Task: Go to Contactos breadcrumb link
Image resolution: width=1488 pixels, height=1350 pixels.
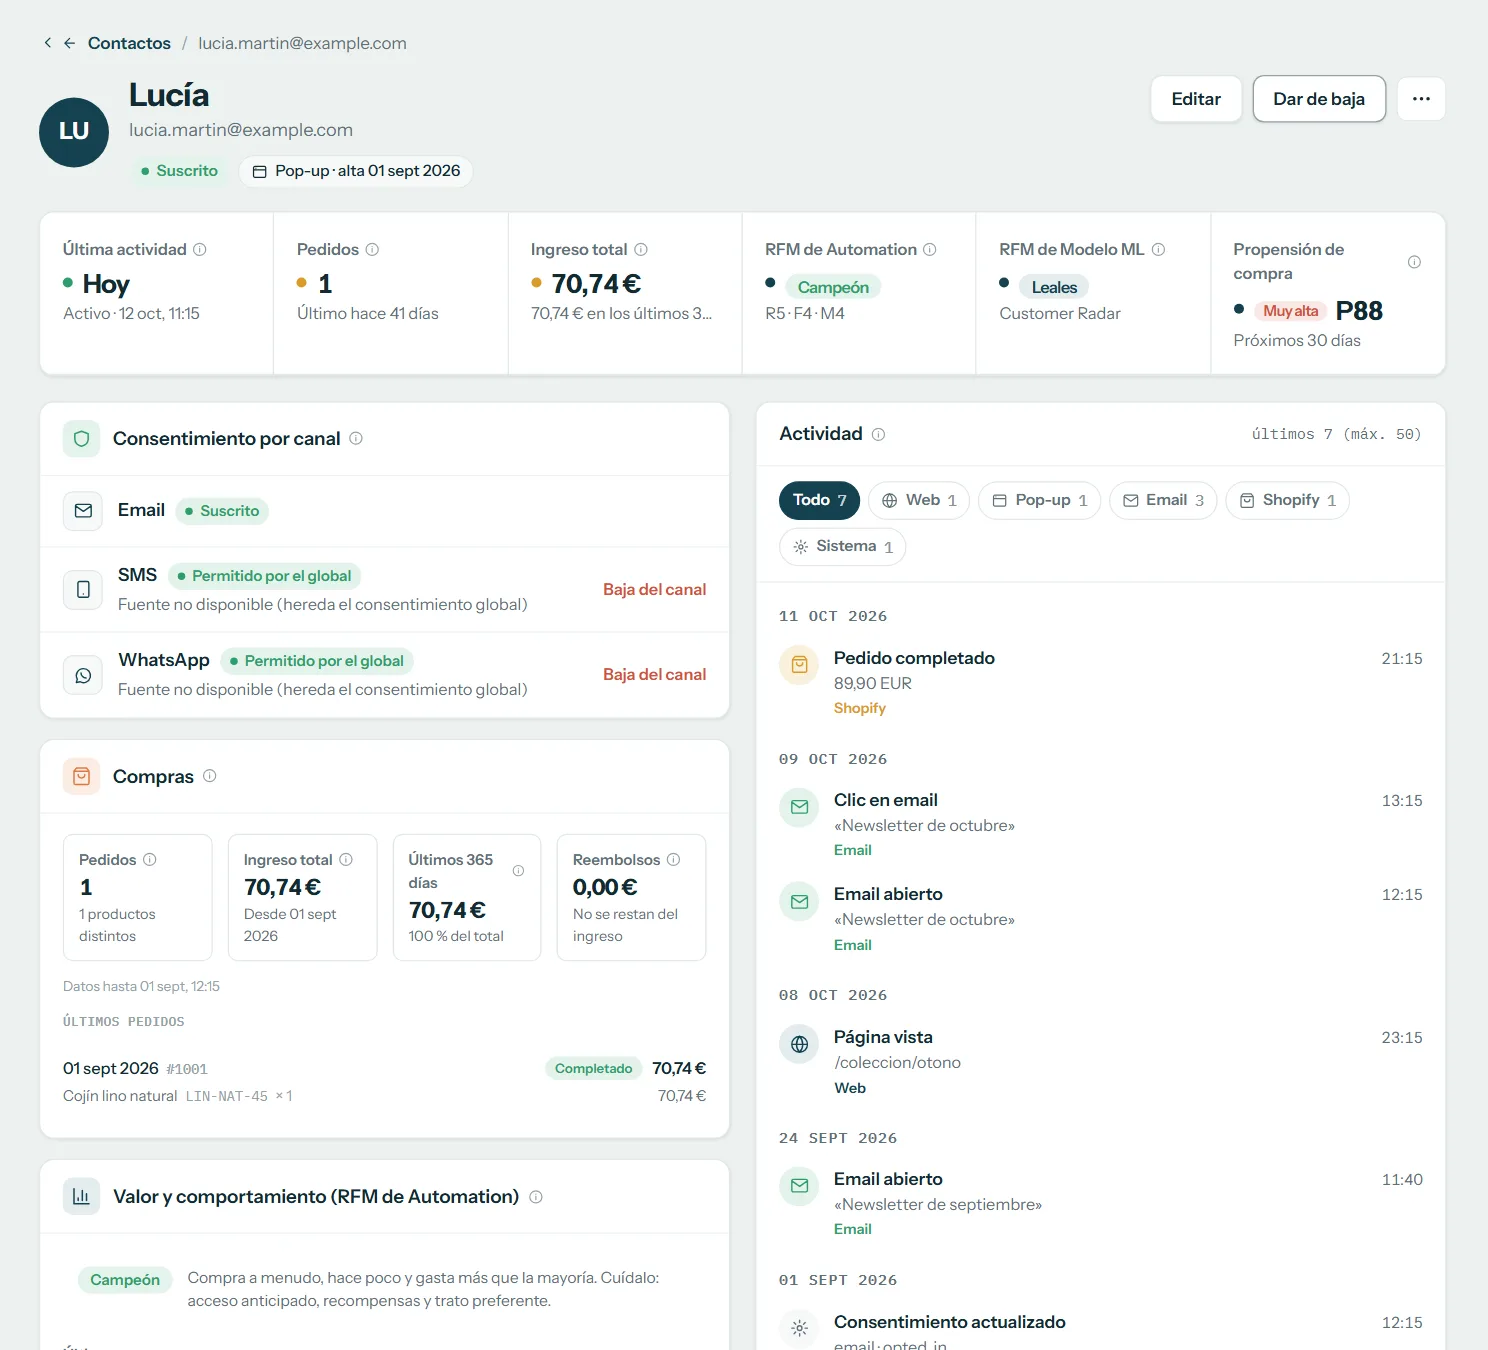Action: coord(129,43)
